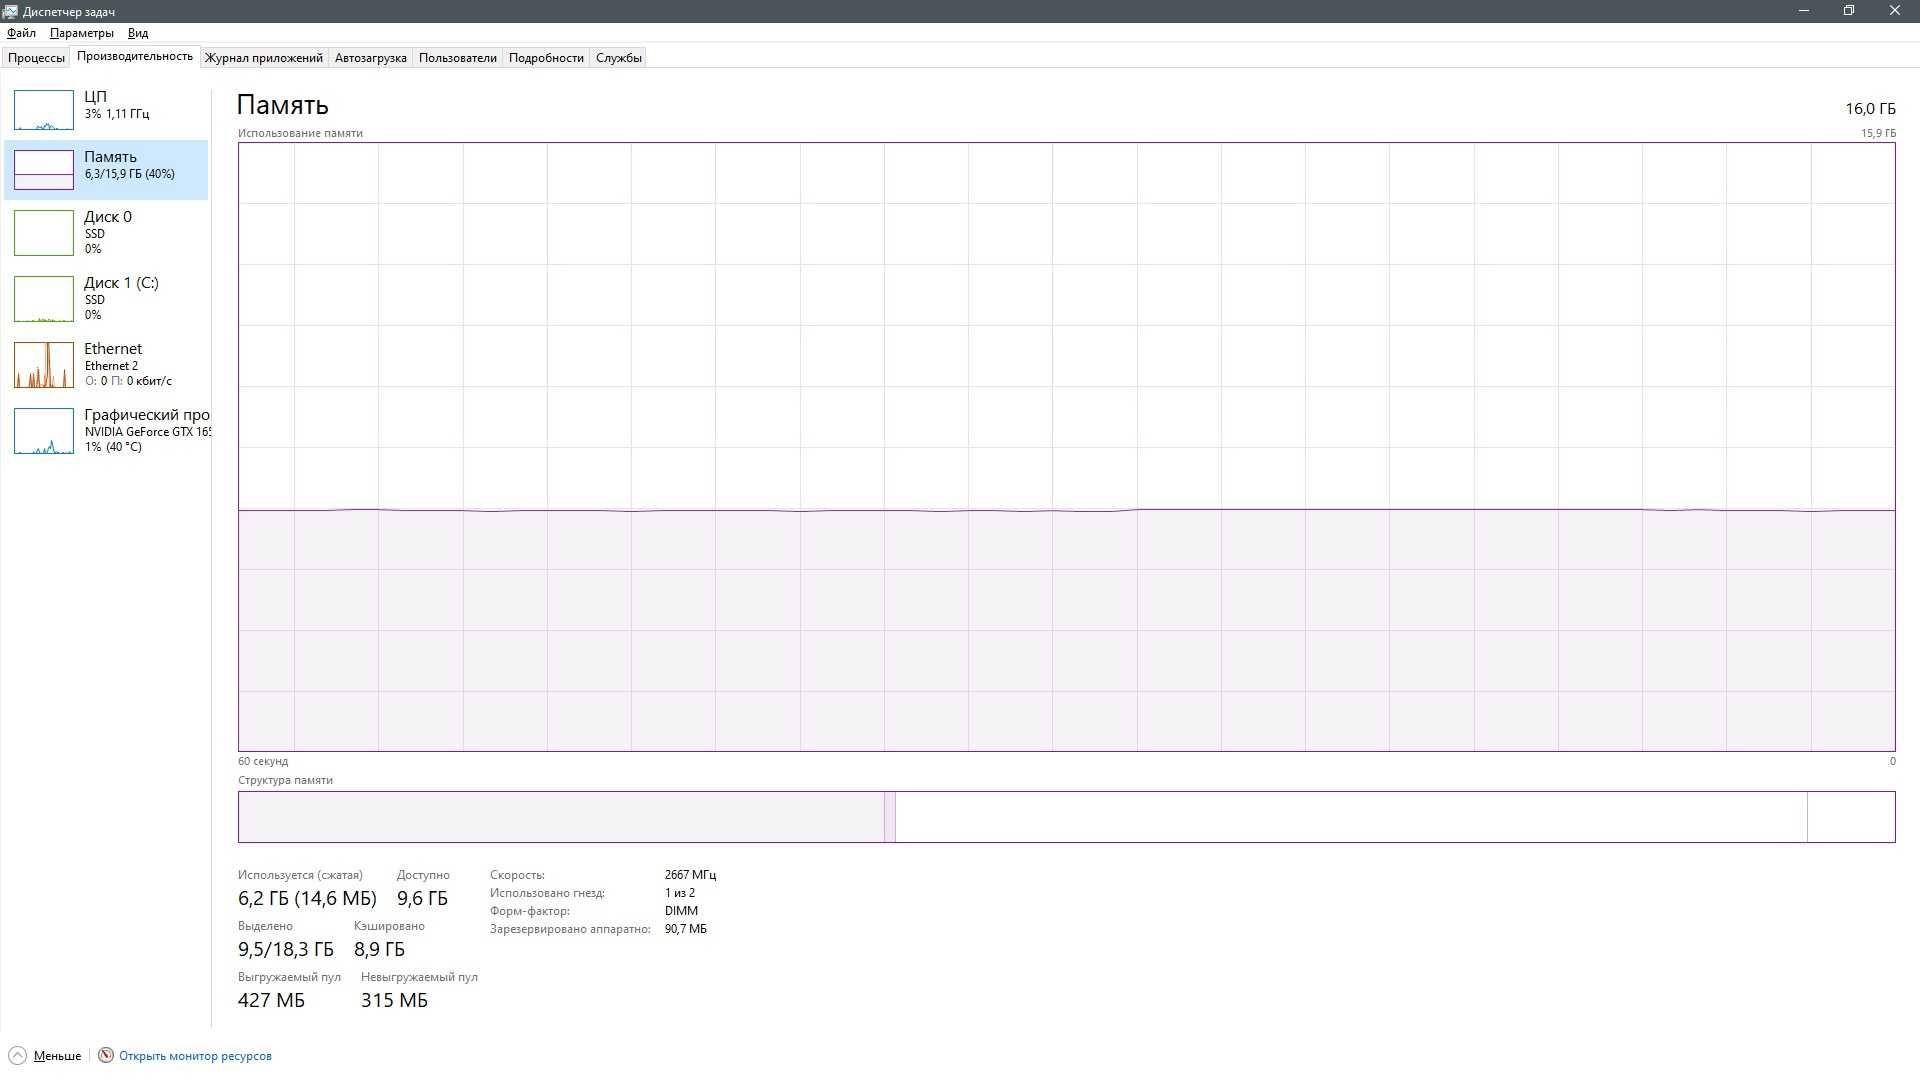Select the Память memory tab icon
This screenshot has width=1920, height=1080.
click(x=44, y=167)
